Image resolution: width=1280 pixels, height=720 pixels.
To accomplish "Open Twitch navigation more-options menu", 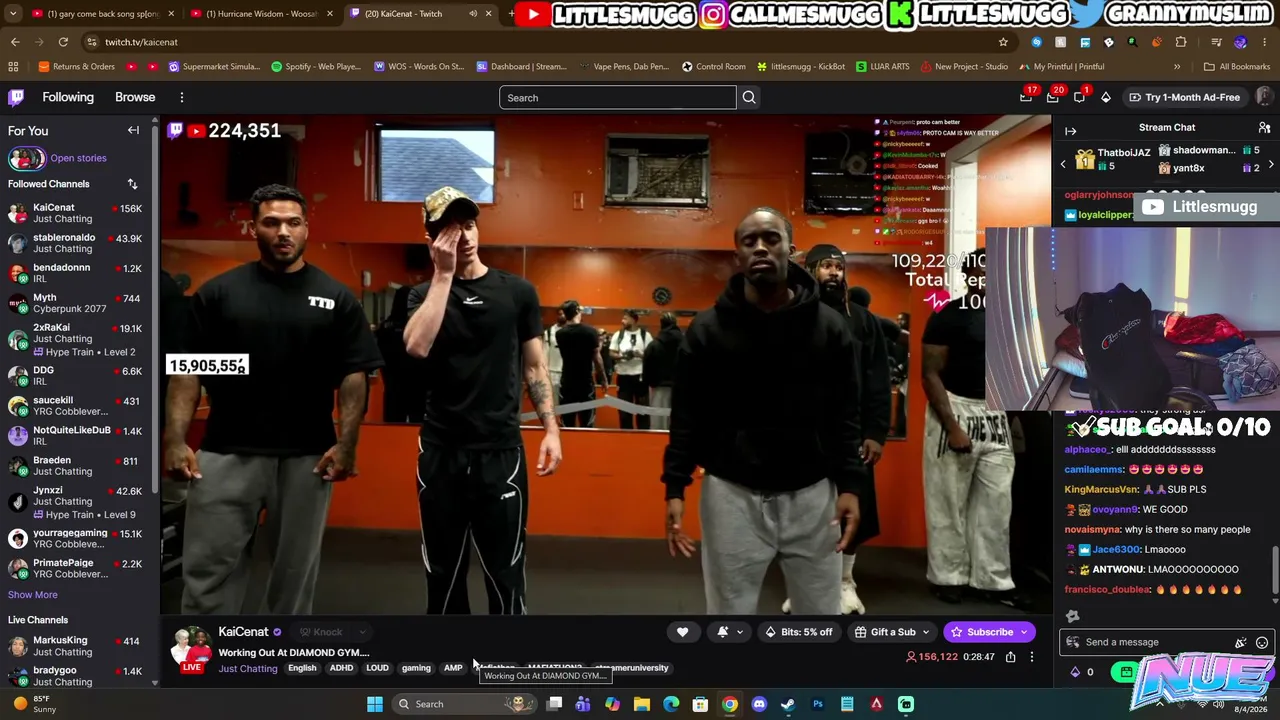I will (x=182, y=97).
